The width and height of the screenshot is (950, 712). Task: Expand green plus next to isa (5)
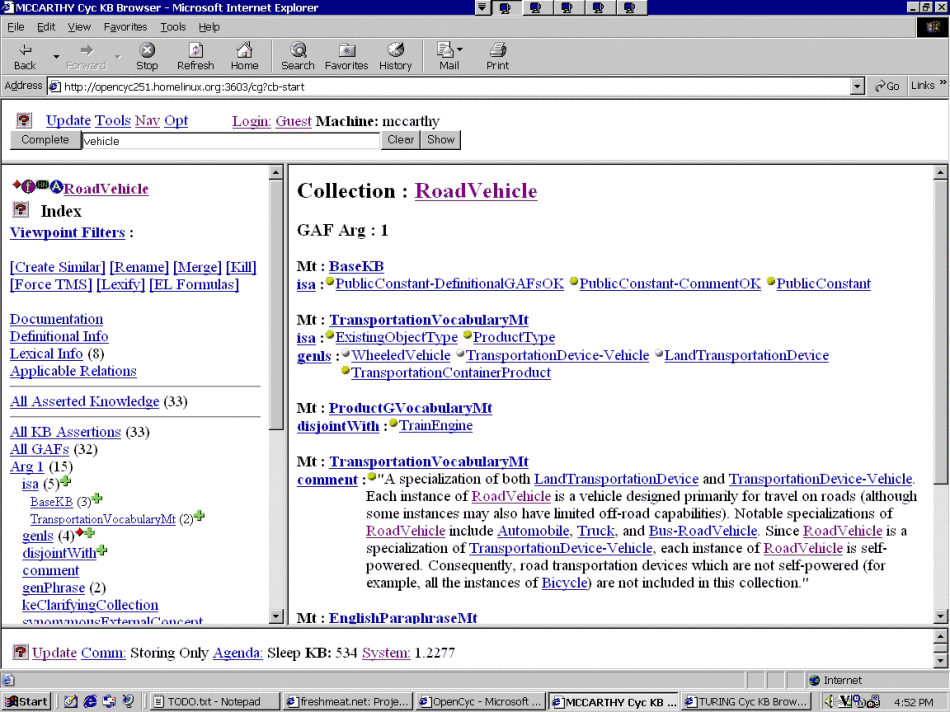(66, 483)
